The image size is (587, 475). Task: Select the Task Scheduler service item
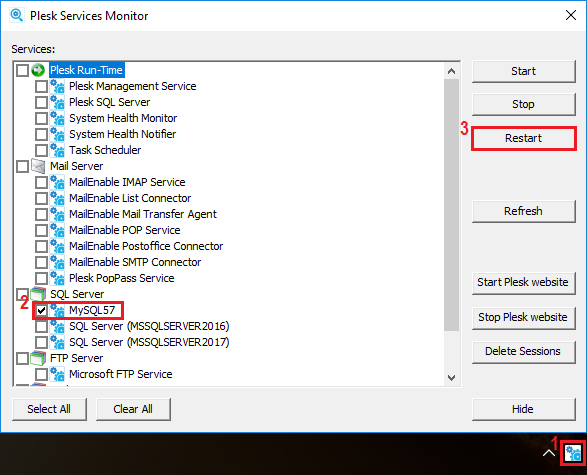pos(105,150)
